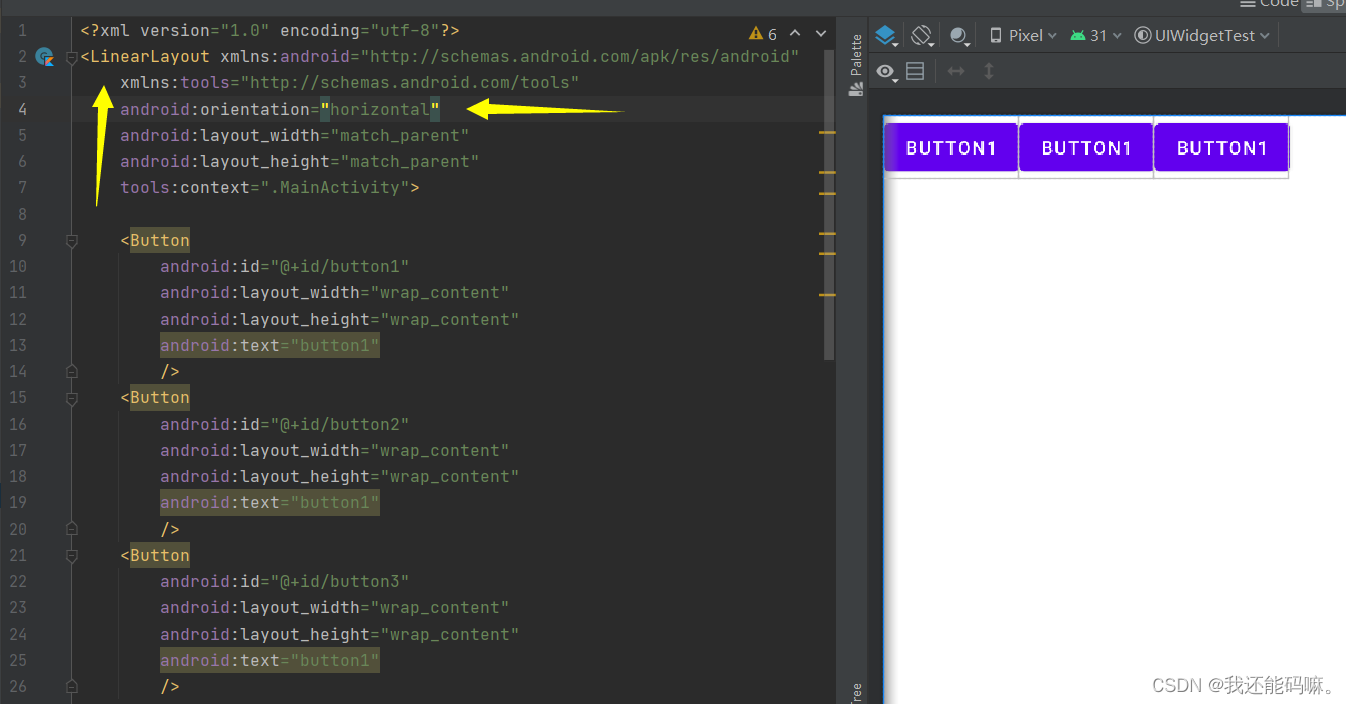Click the editor vertical scrollbar thumb
This screenshot has width=1346, height=704.
[829, 205]
